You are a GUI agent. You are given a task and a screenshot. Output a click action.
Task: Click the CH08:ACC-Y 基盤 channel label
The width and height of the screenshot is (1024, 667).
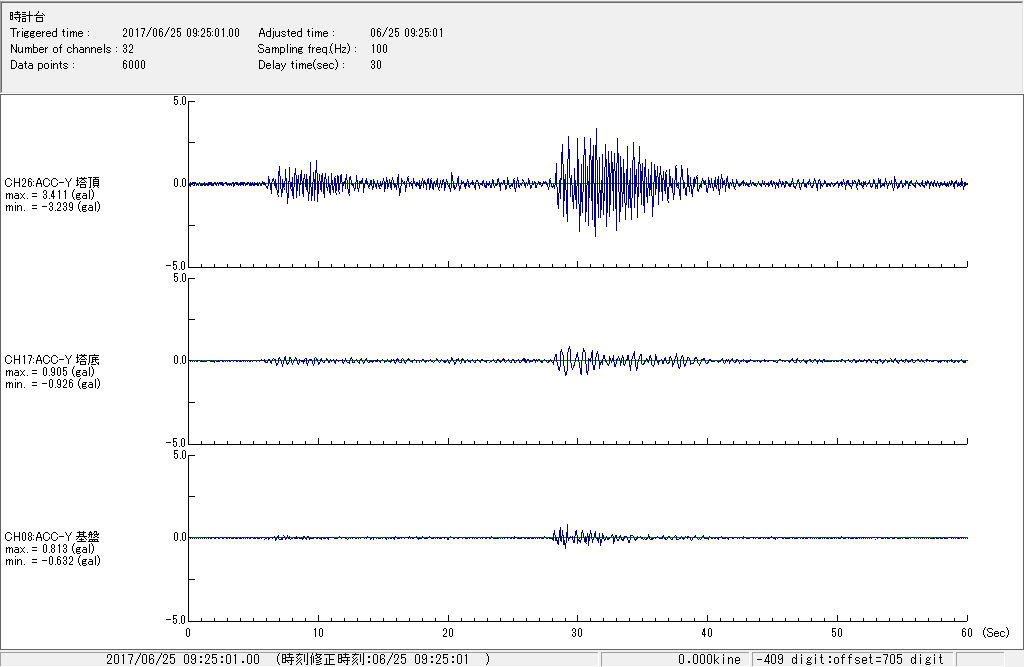click(x=52, y=536)
